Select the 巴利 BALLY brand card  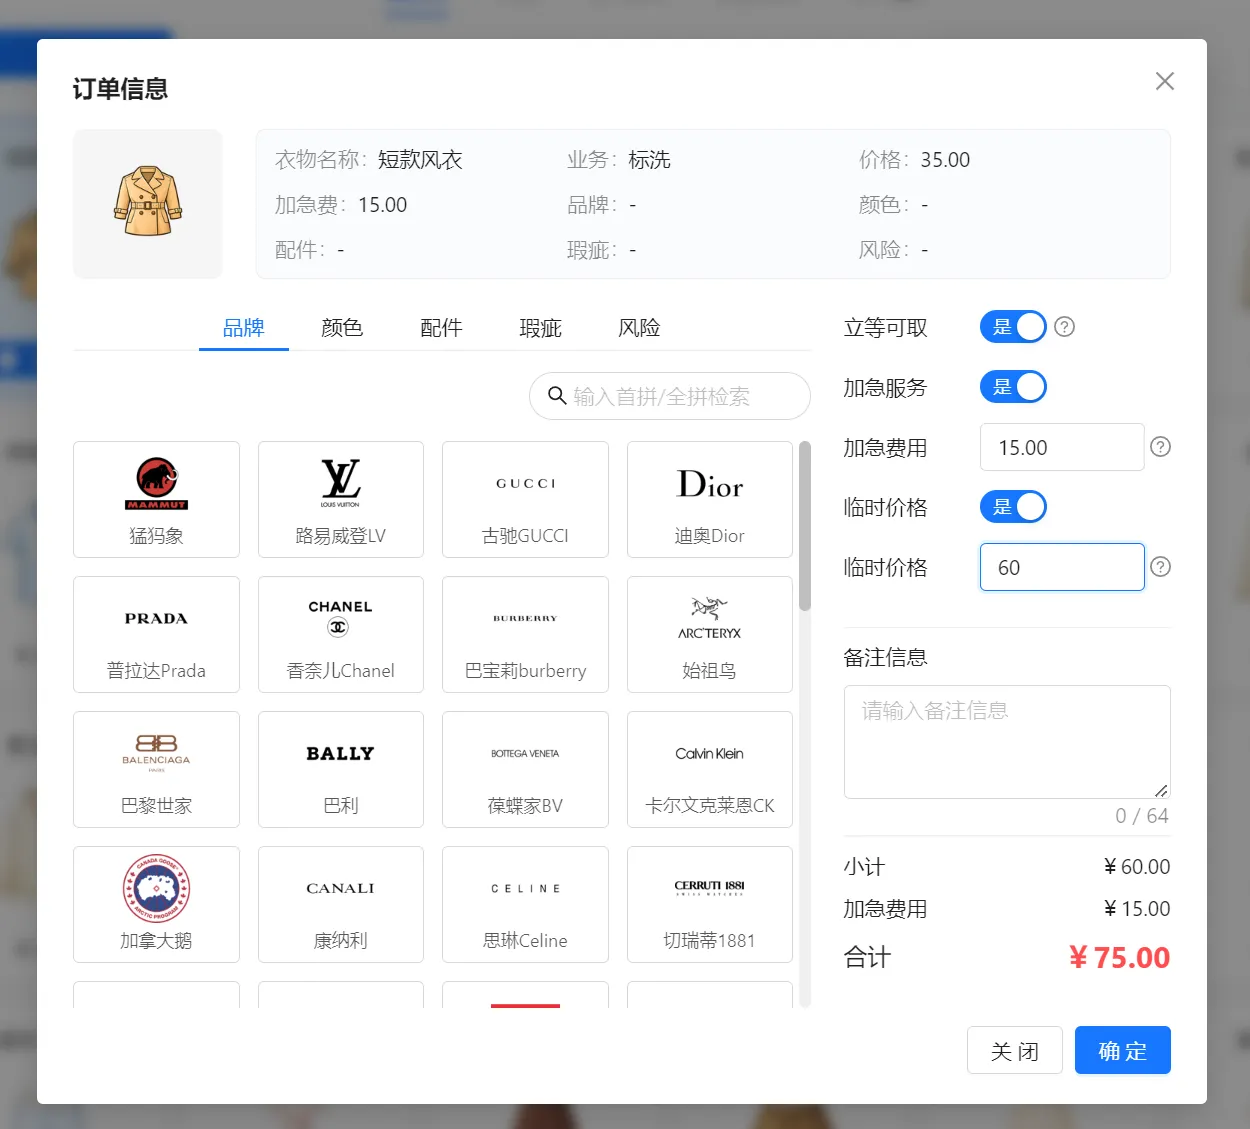[x=341, y=769]
